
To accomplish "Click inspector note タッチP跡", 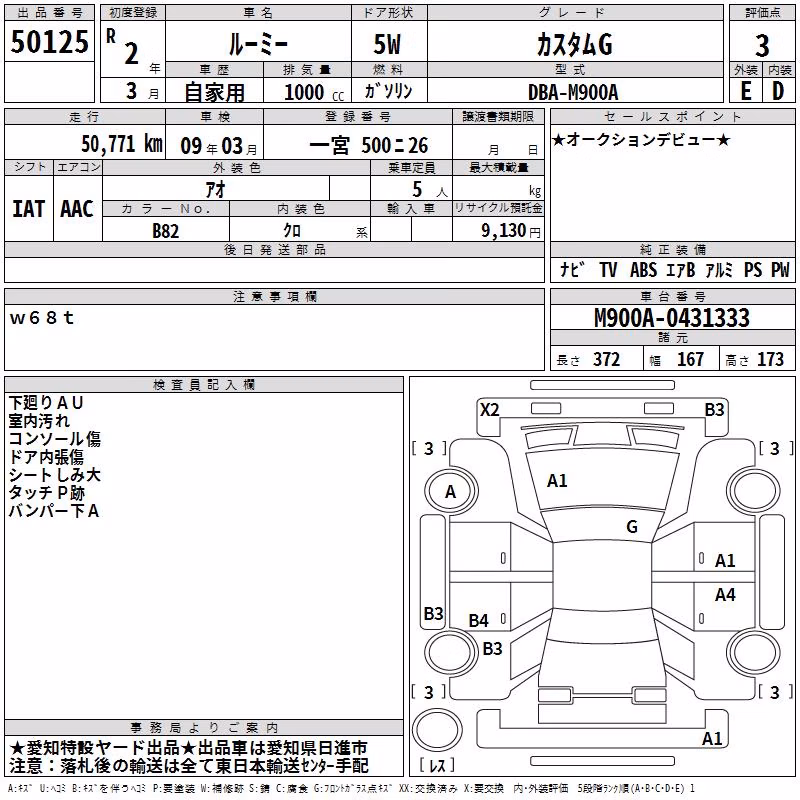I will coord(46,492).
